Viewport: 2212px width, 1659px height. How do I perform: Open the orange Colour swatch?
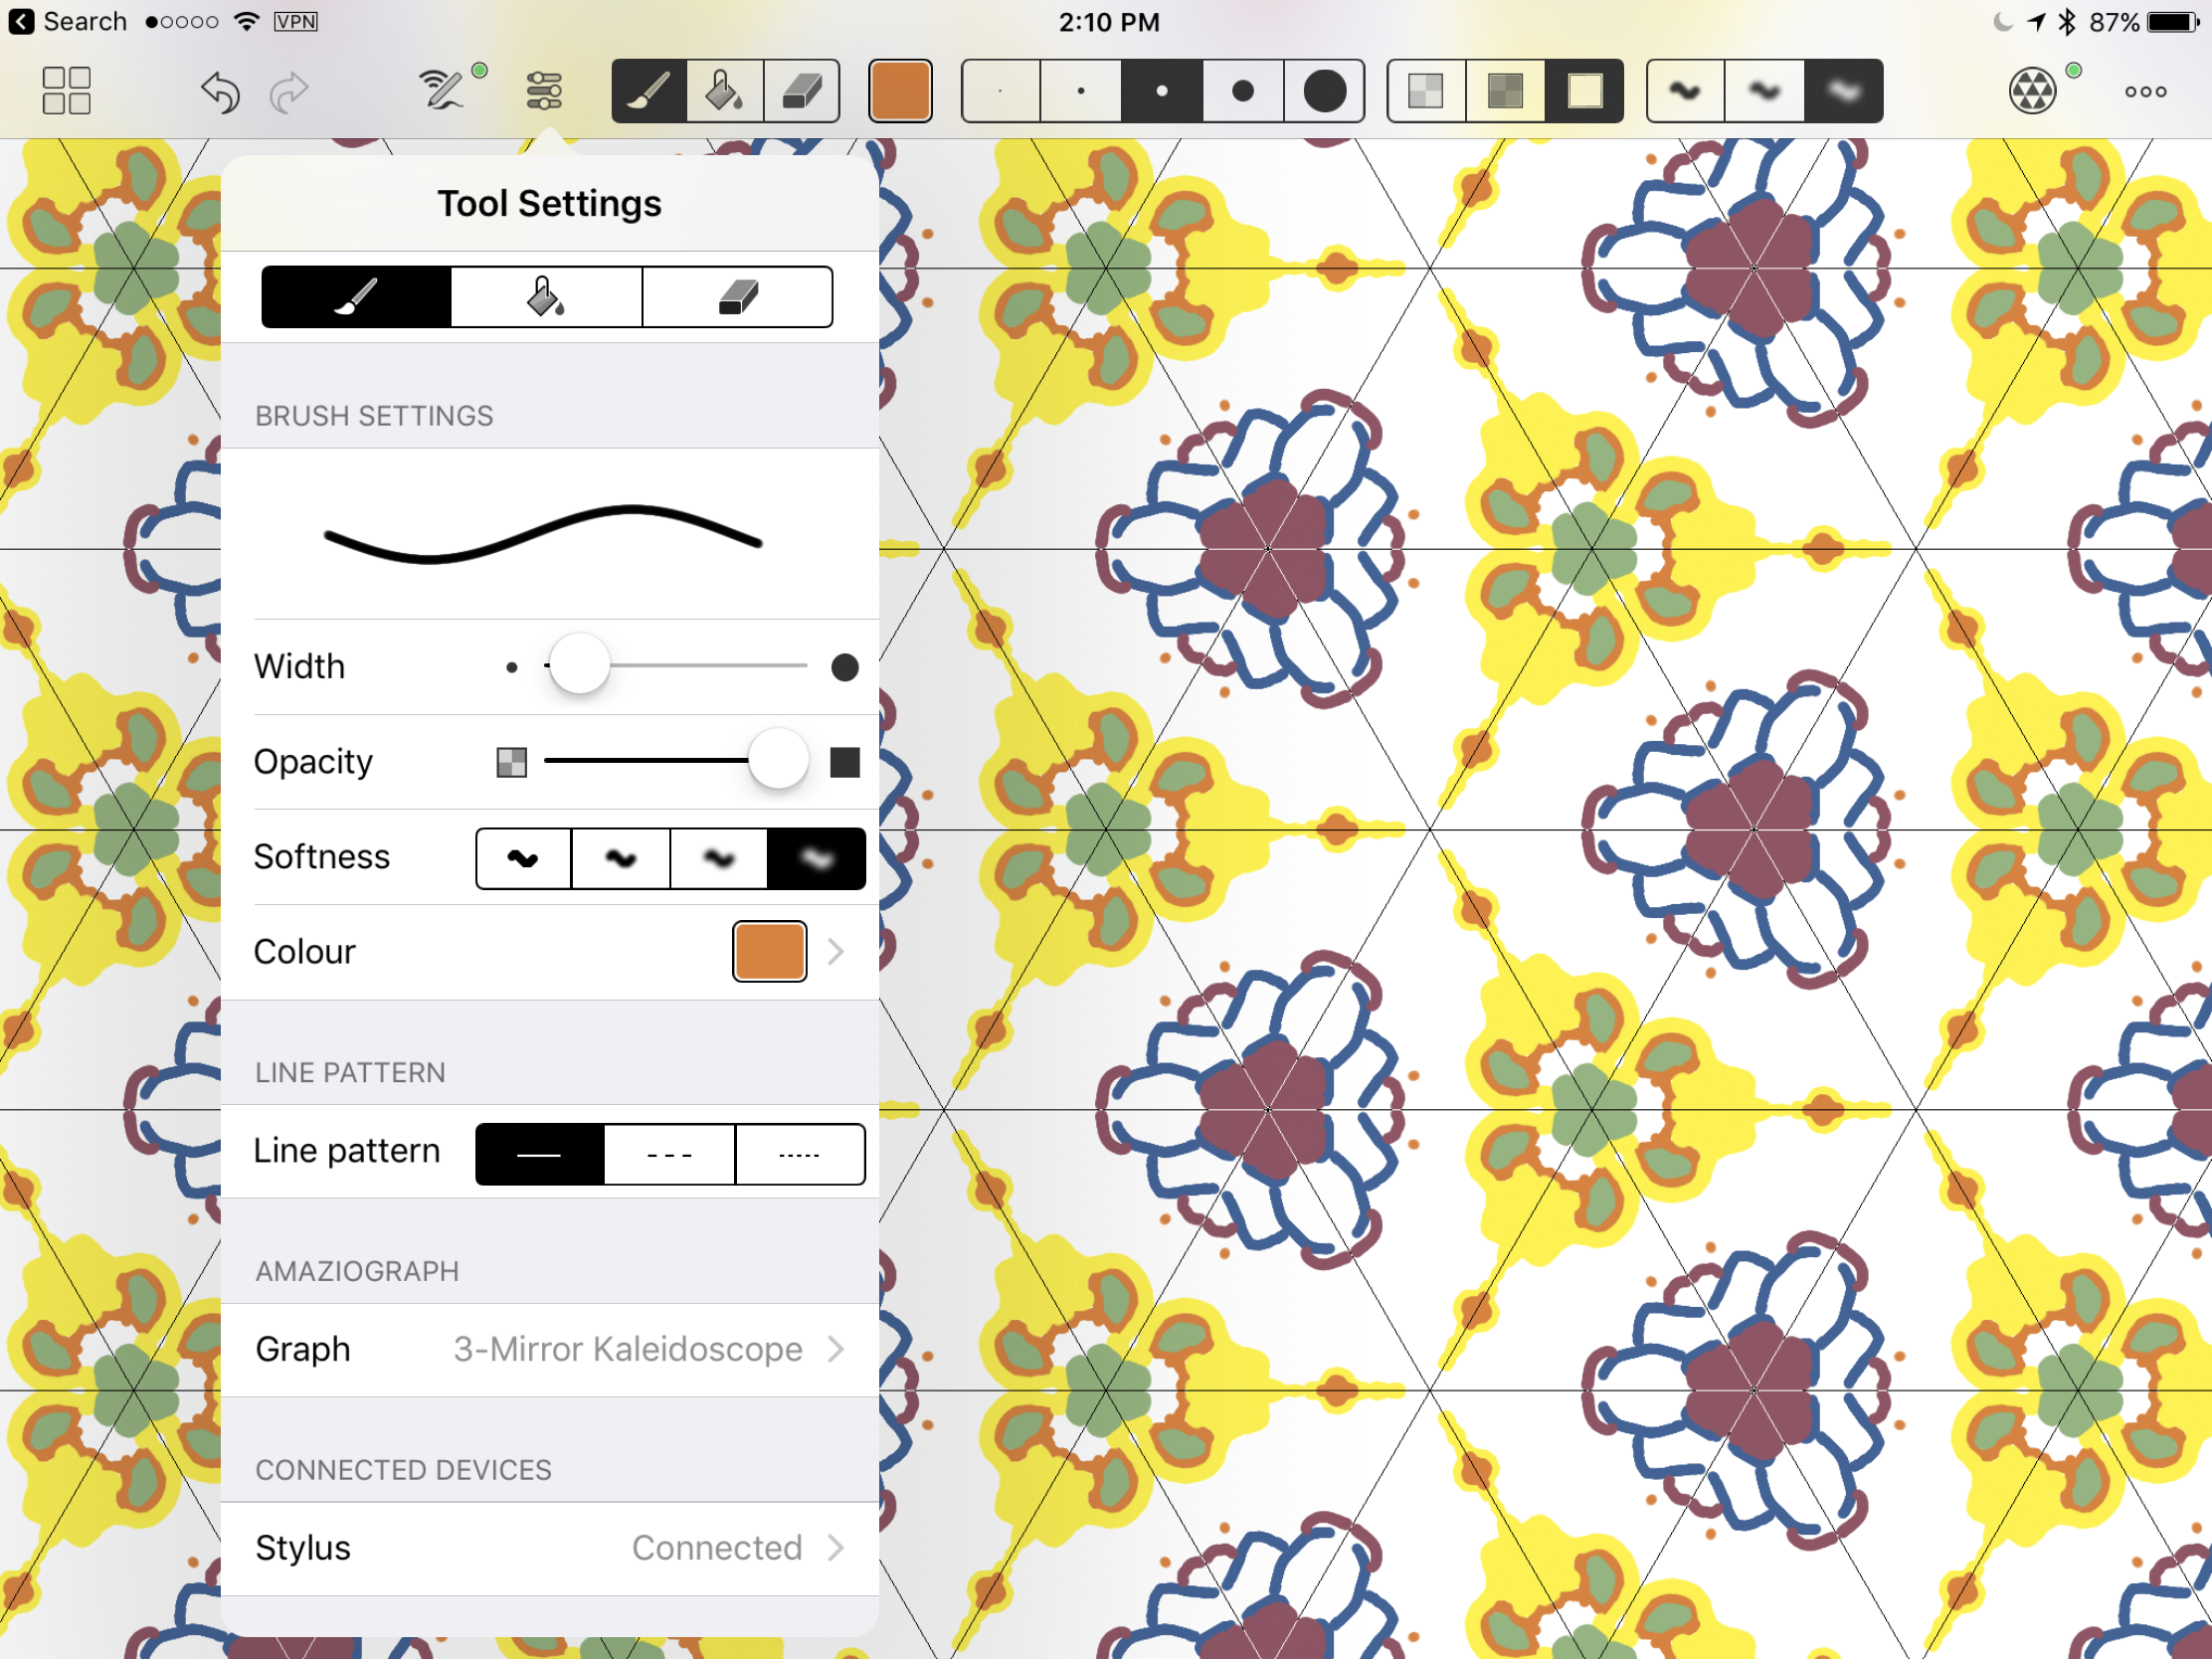[x=767, y=950]
